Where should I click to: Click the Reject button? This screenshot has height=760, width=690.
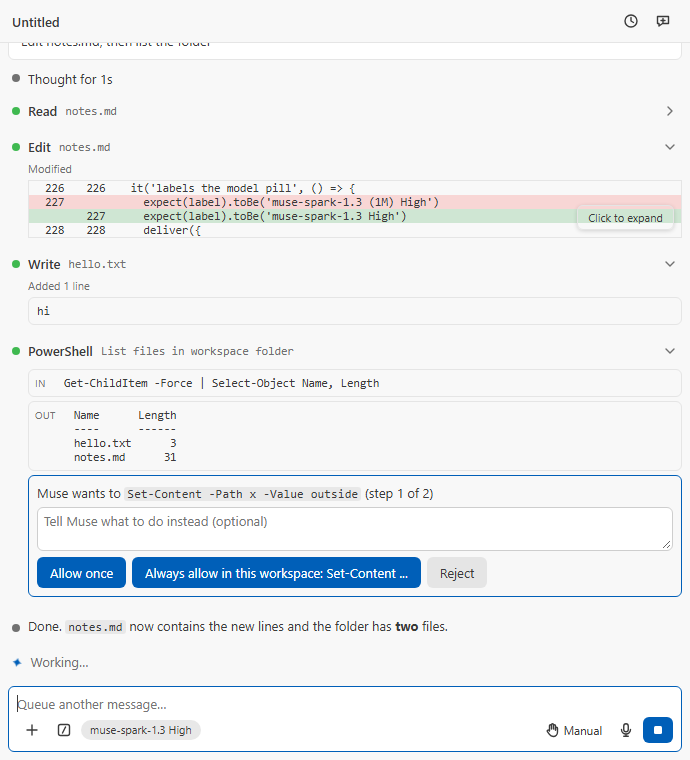click(x=456, y=573)
